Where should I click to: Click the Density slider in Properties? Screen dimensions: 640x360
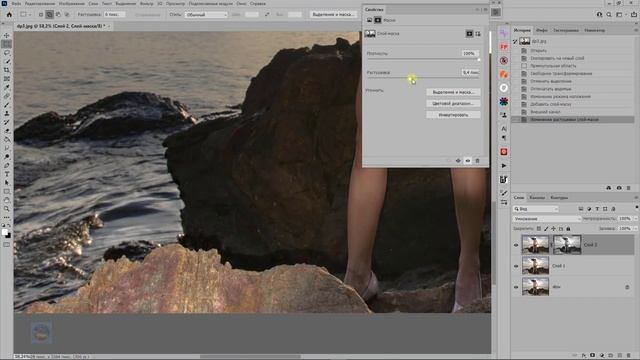[423, 60]
